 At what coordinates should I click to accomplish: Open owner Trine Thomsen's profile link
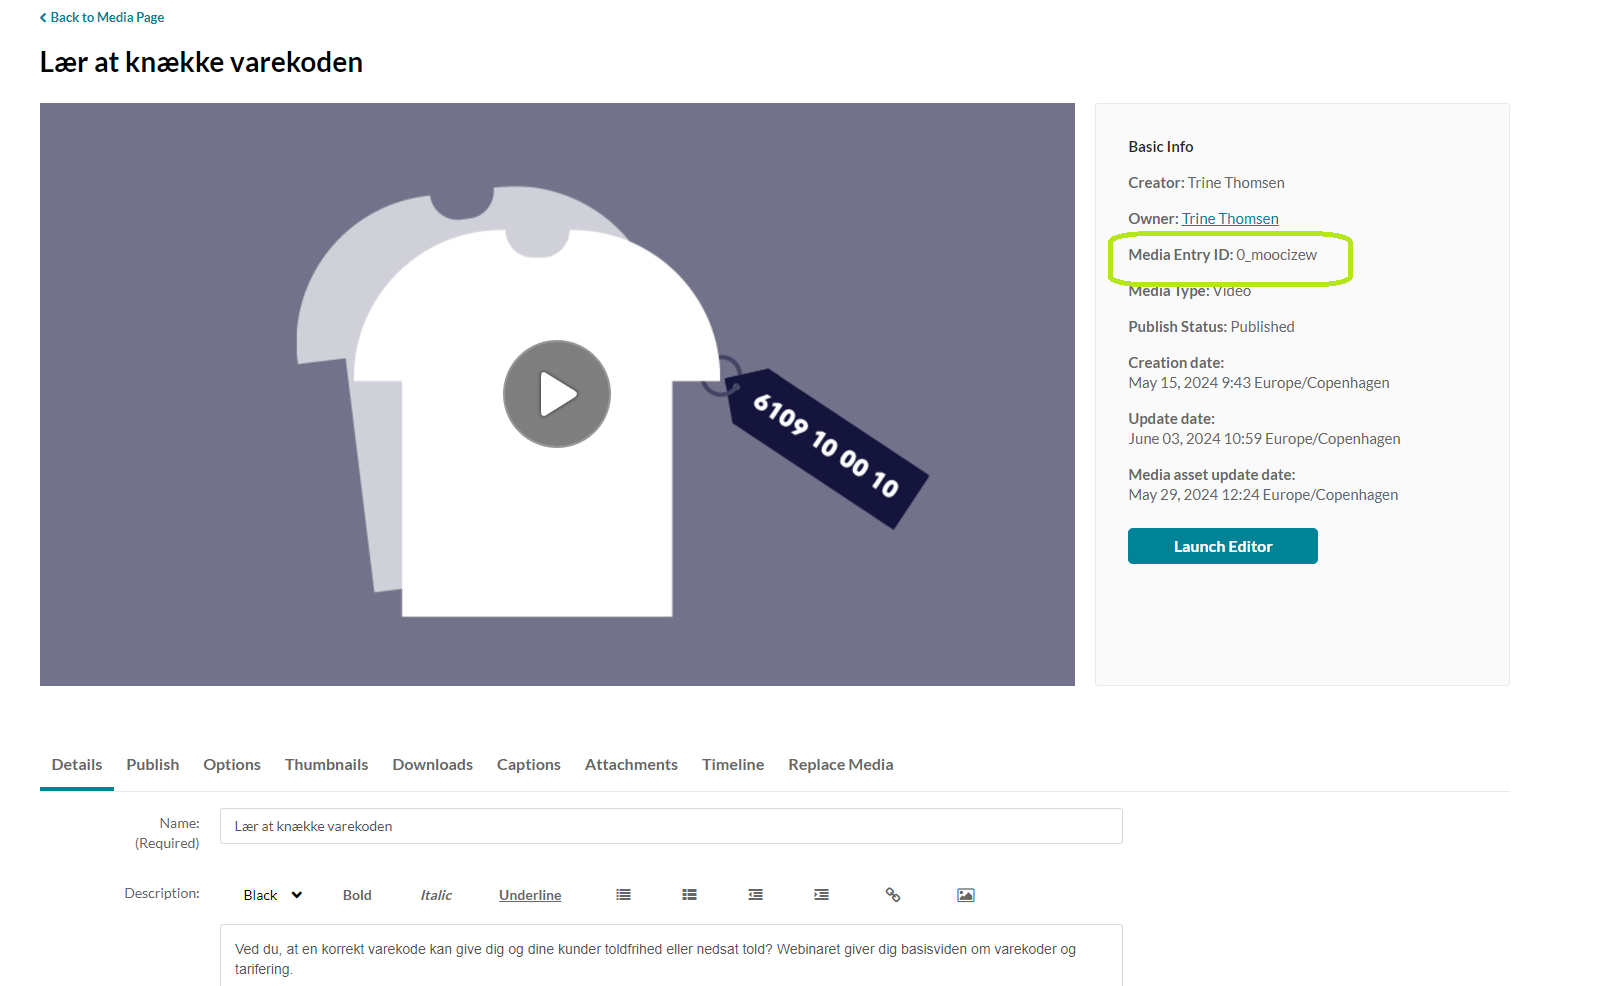point(1230,219)
